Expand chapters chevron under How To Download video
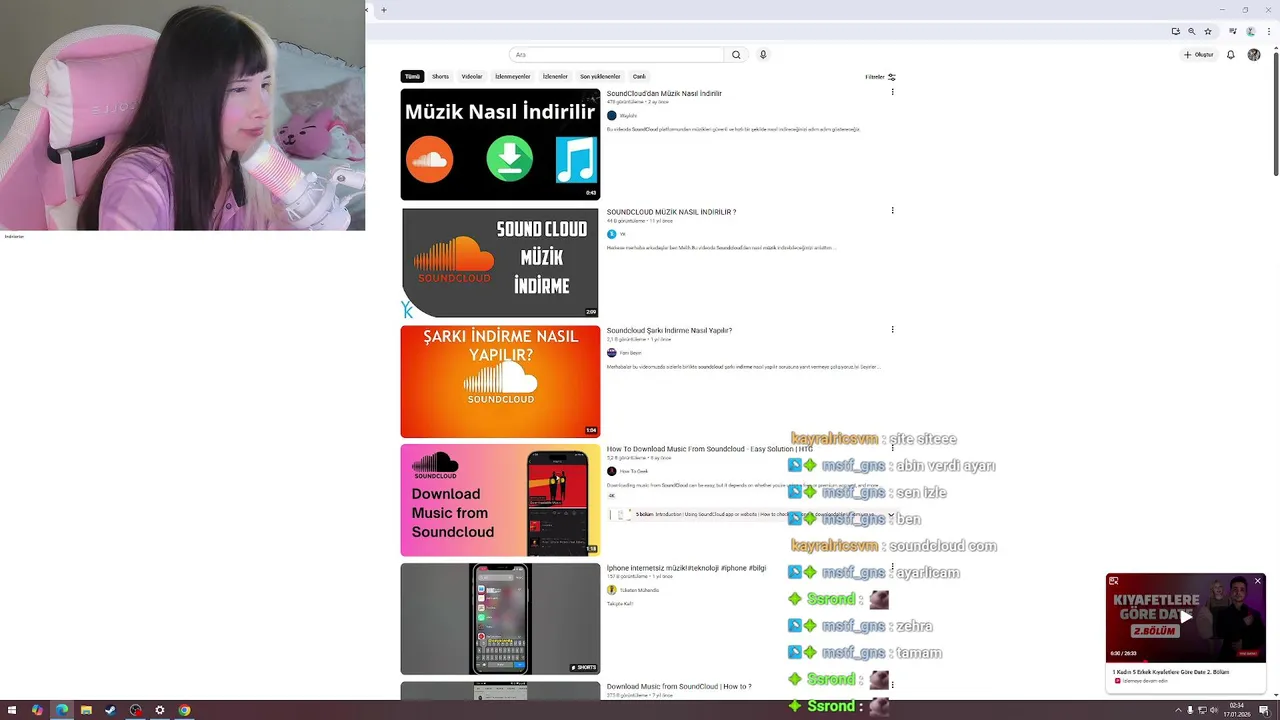Image resolution: width=1280 pixels, height=720 pixels. tap(891, 515)
